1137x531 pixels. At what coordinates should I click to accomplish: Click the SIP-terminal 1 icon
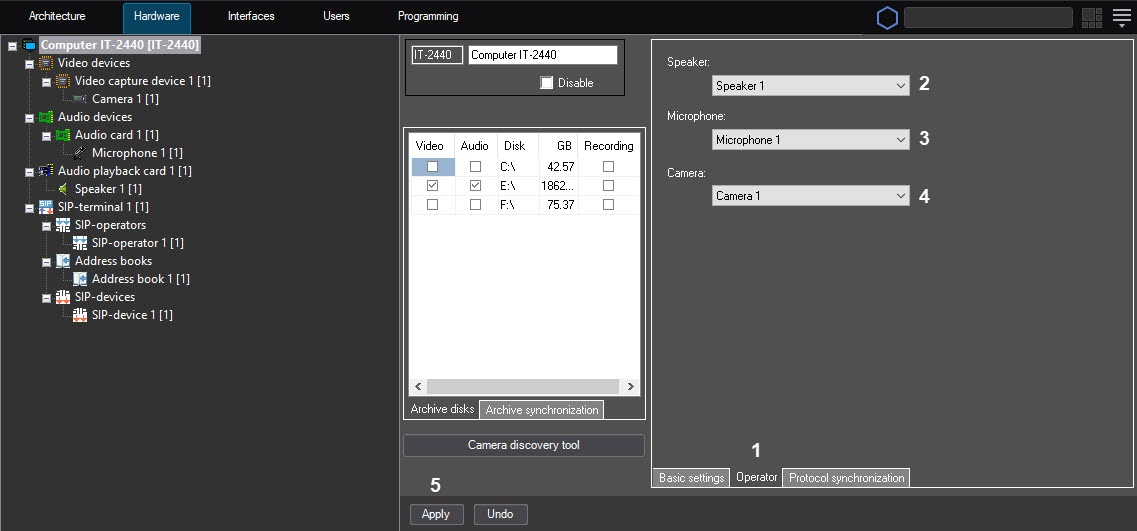pos(46,207)
